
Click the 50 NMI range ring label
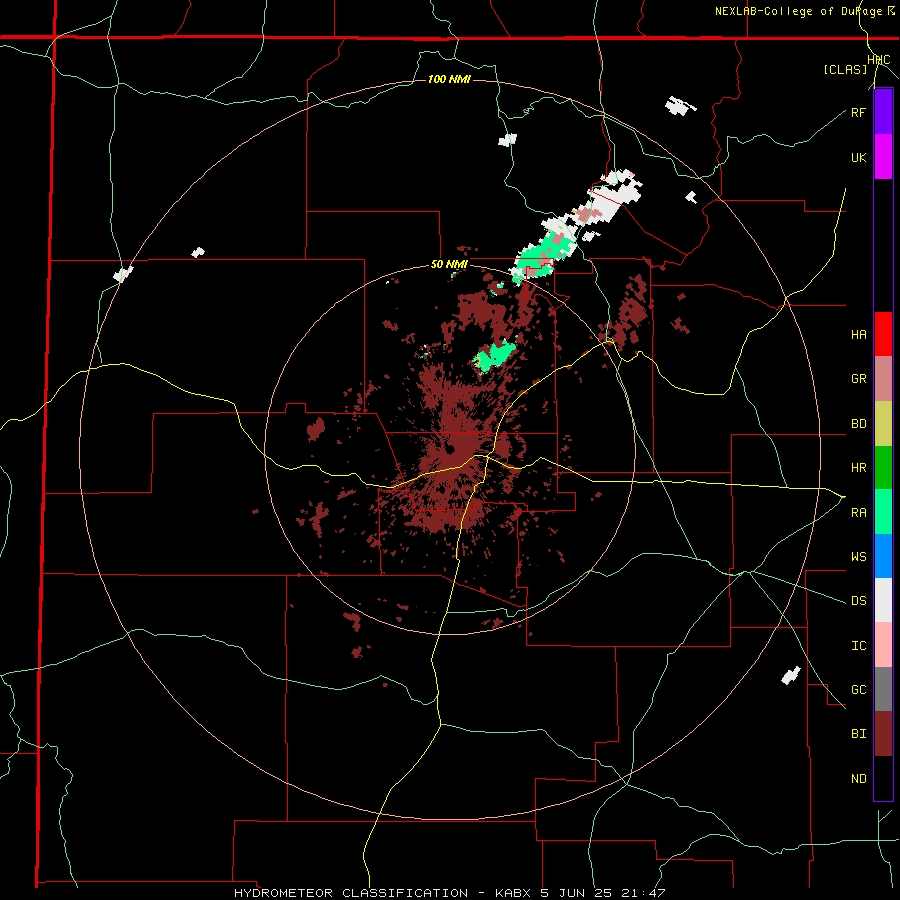[x=449, y=265]
